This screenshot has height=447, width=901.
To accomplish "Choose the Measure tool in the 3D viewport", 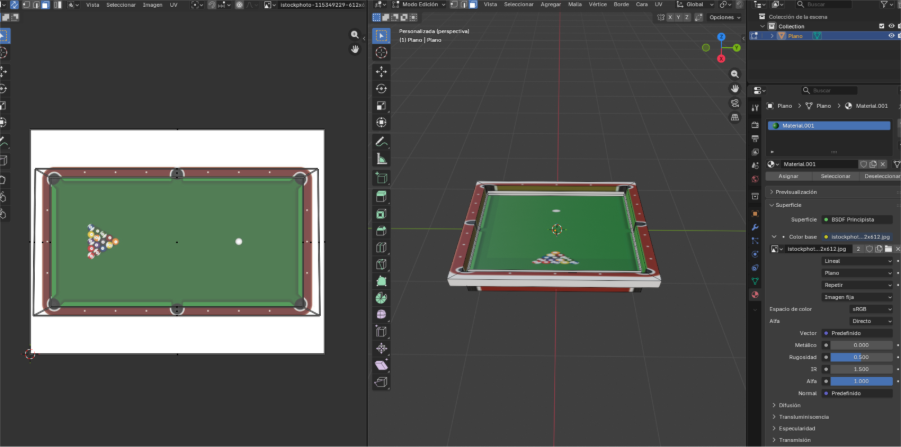I will 381,159.
